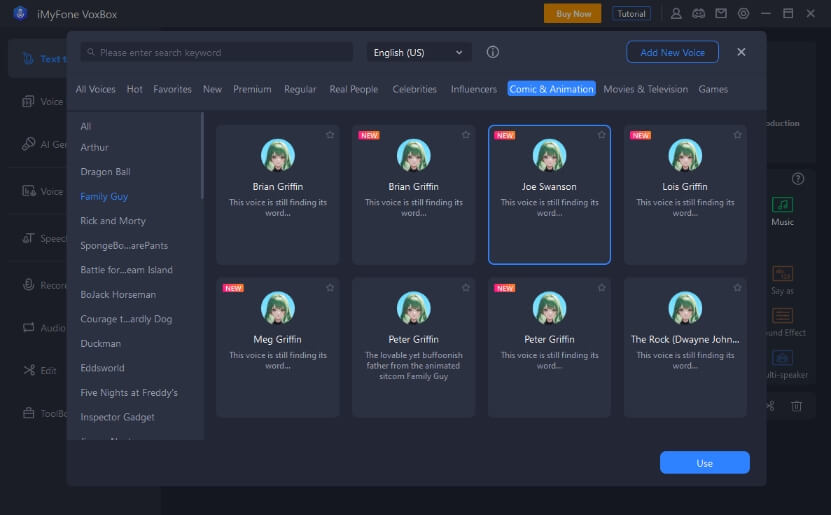831x515 pixels.
Task: Switch to Celebrities tab
Action: [414, 89]
